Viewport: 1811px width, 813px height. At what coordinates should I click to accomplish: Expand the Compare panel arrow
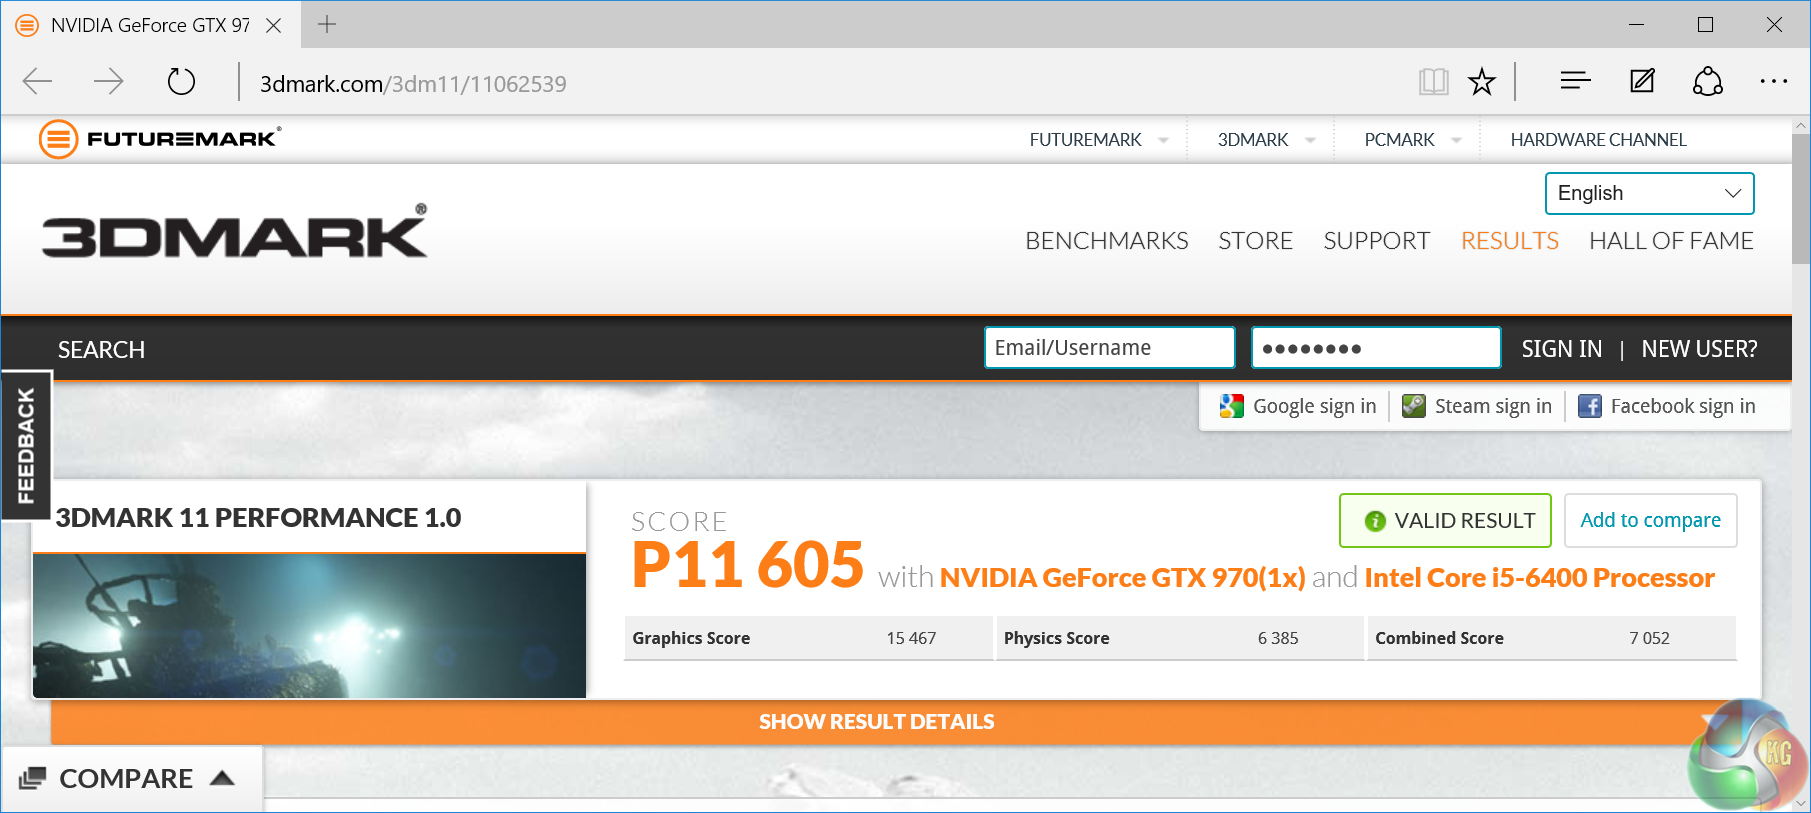pyautogui.click(x=222, y=778)
